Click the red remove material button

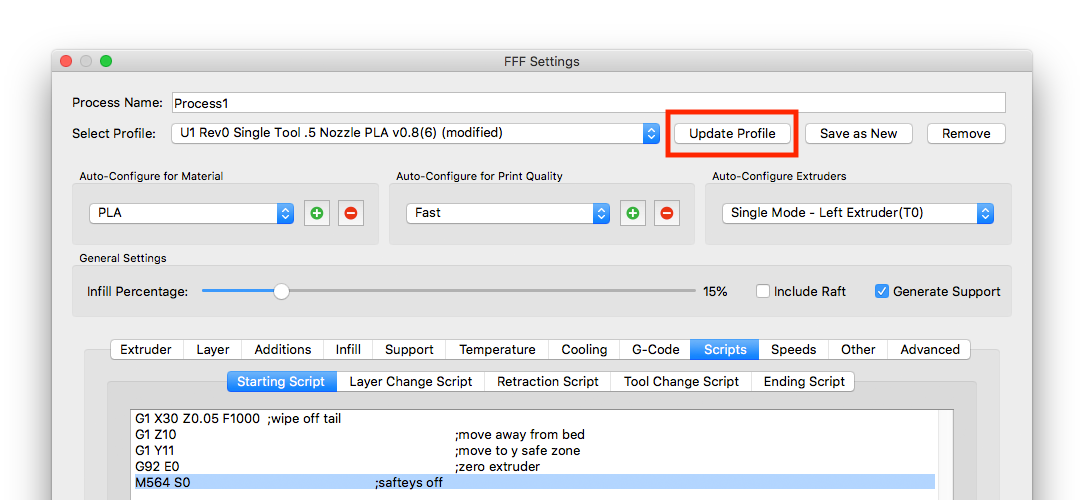[350, 213]
